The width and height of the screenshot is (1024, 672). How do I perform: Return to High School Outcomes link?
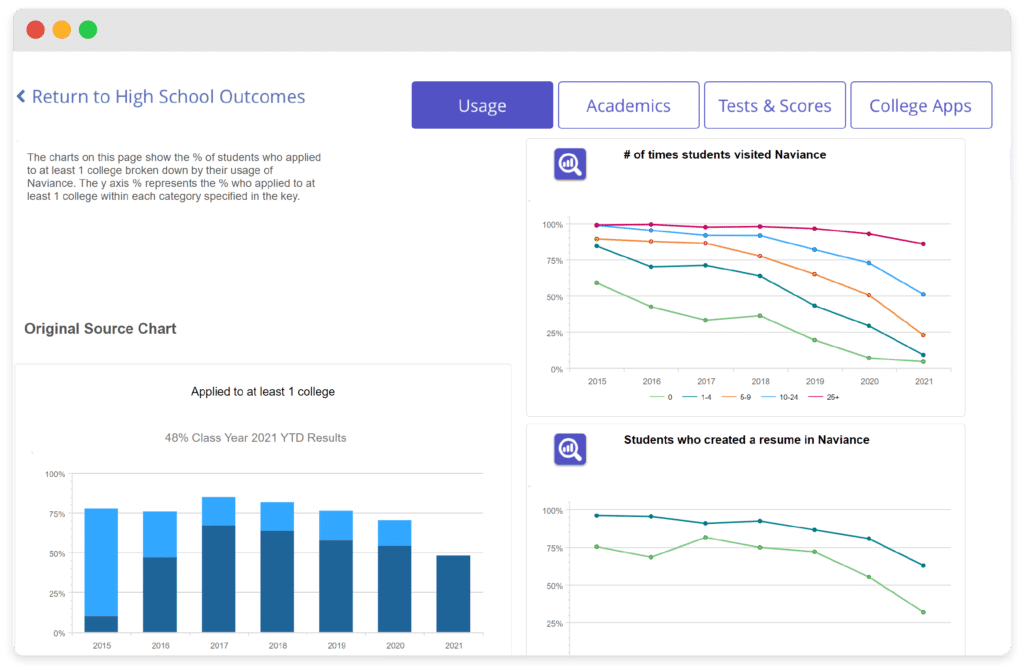point(168,97)
